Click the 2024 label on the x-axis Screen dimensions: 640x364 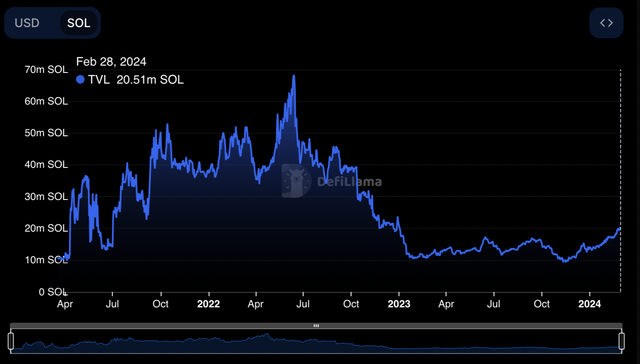pyautogui.click(x=589, y=304)
